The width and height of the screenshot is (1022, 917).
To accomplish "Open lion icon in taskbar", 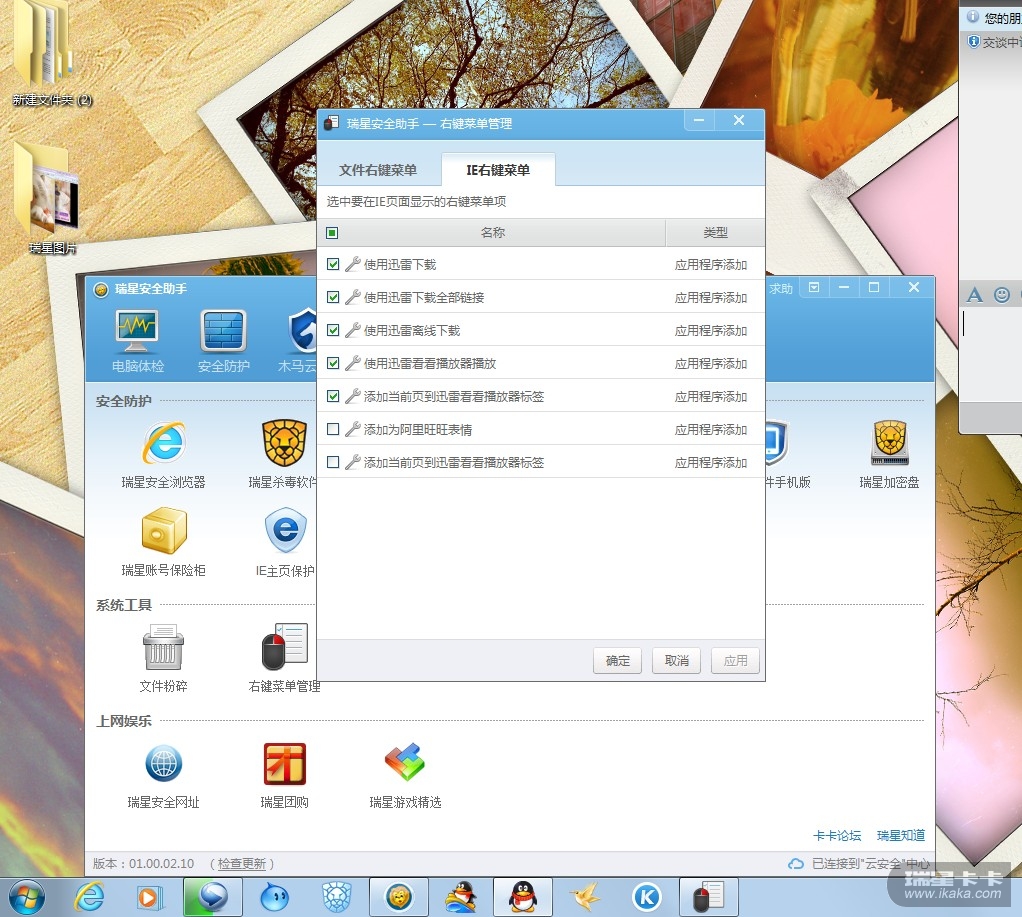I will click(399, 897).
